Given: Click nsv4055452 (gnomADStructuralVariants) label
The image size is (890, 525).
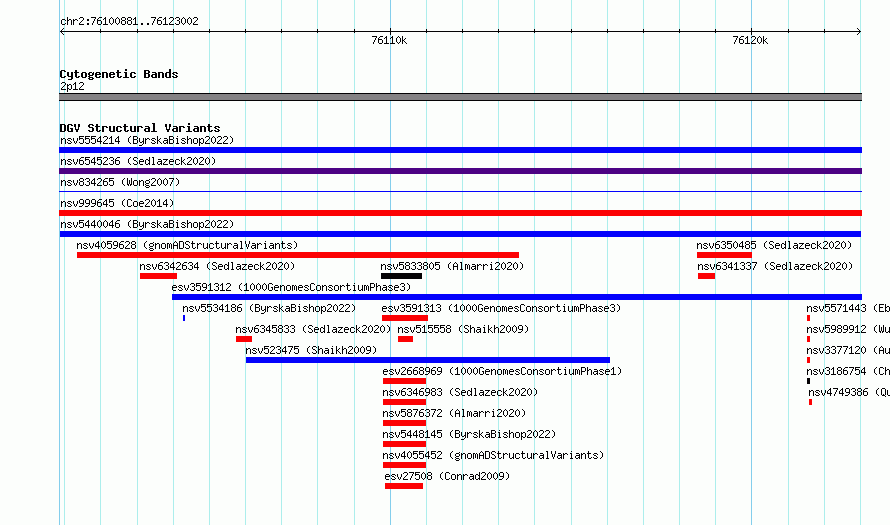Looking at the screenshot, I should click(x=493, y=455).
